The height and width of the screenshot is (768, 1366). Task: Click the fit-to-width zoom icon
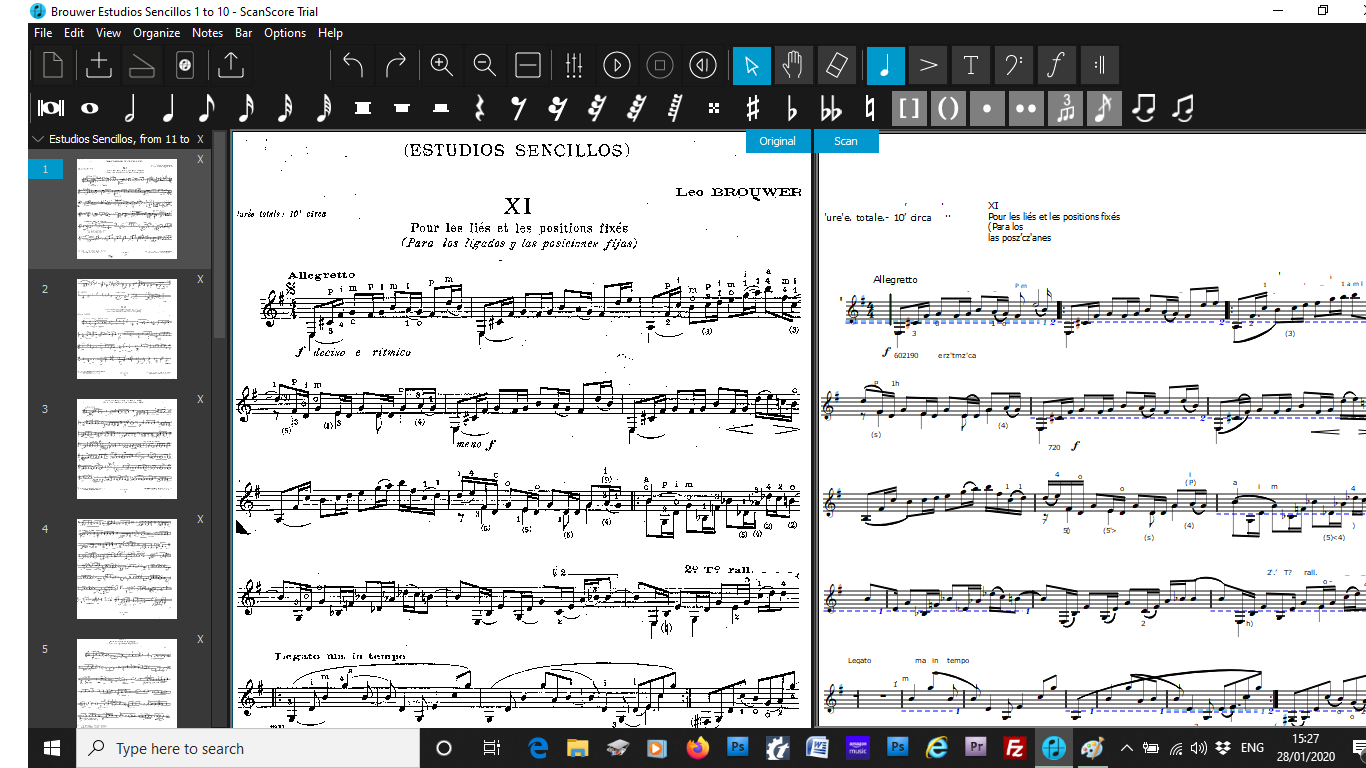(528, 66)
